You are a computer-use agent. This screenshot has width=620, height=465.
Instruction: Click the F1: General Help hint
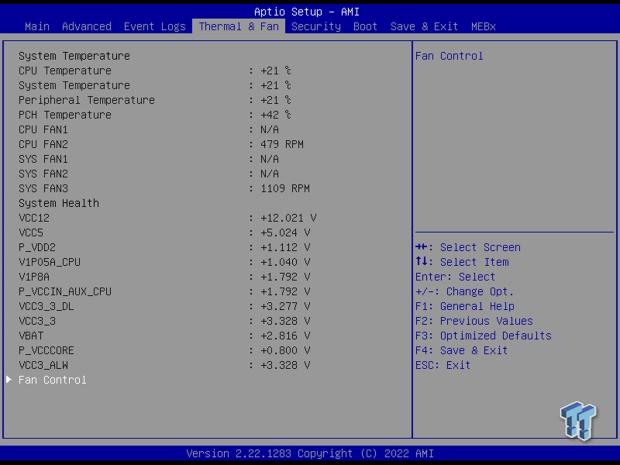(465, 306)
